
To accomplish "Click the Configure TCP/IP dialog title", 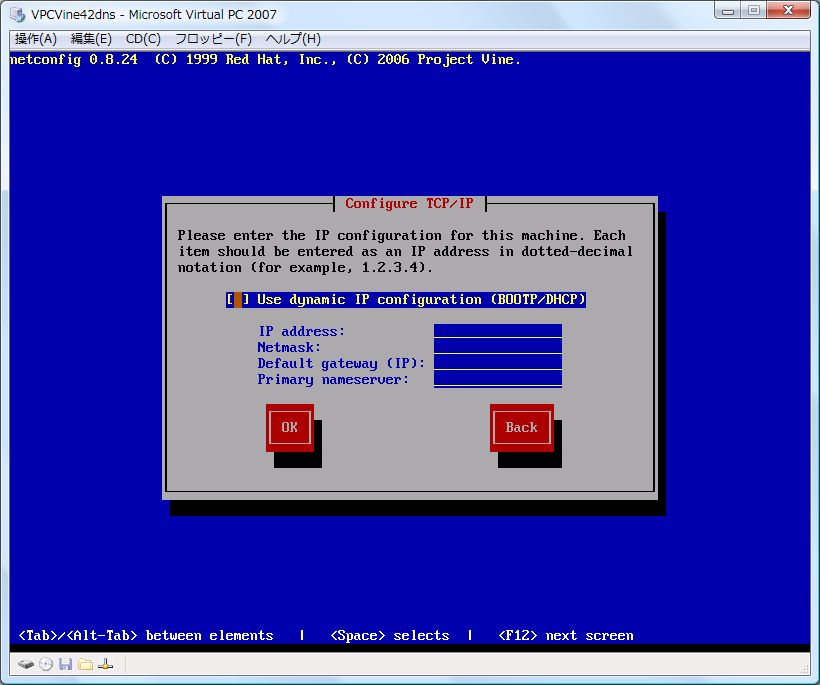I will 409,203.
